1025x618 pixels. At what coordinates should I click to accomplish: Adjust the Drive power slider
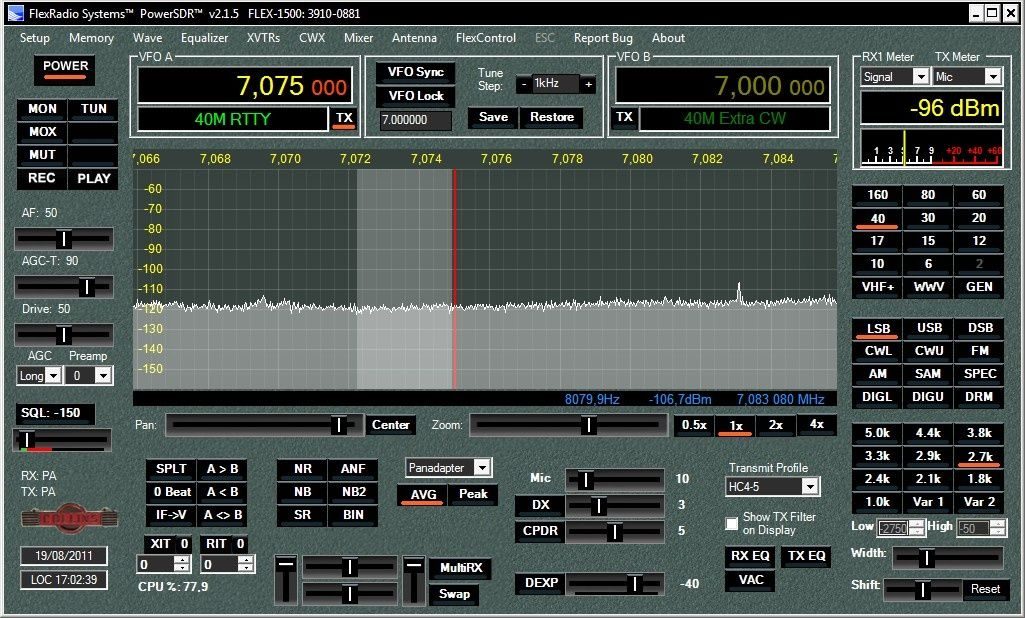pyautogui.click(x=63, y=335)
